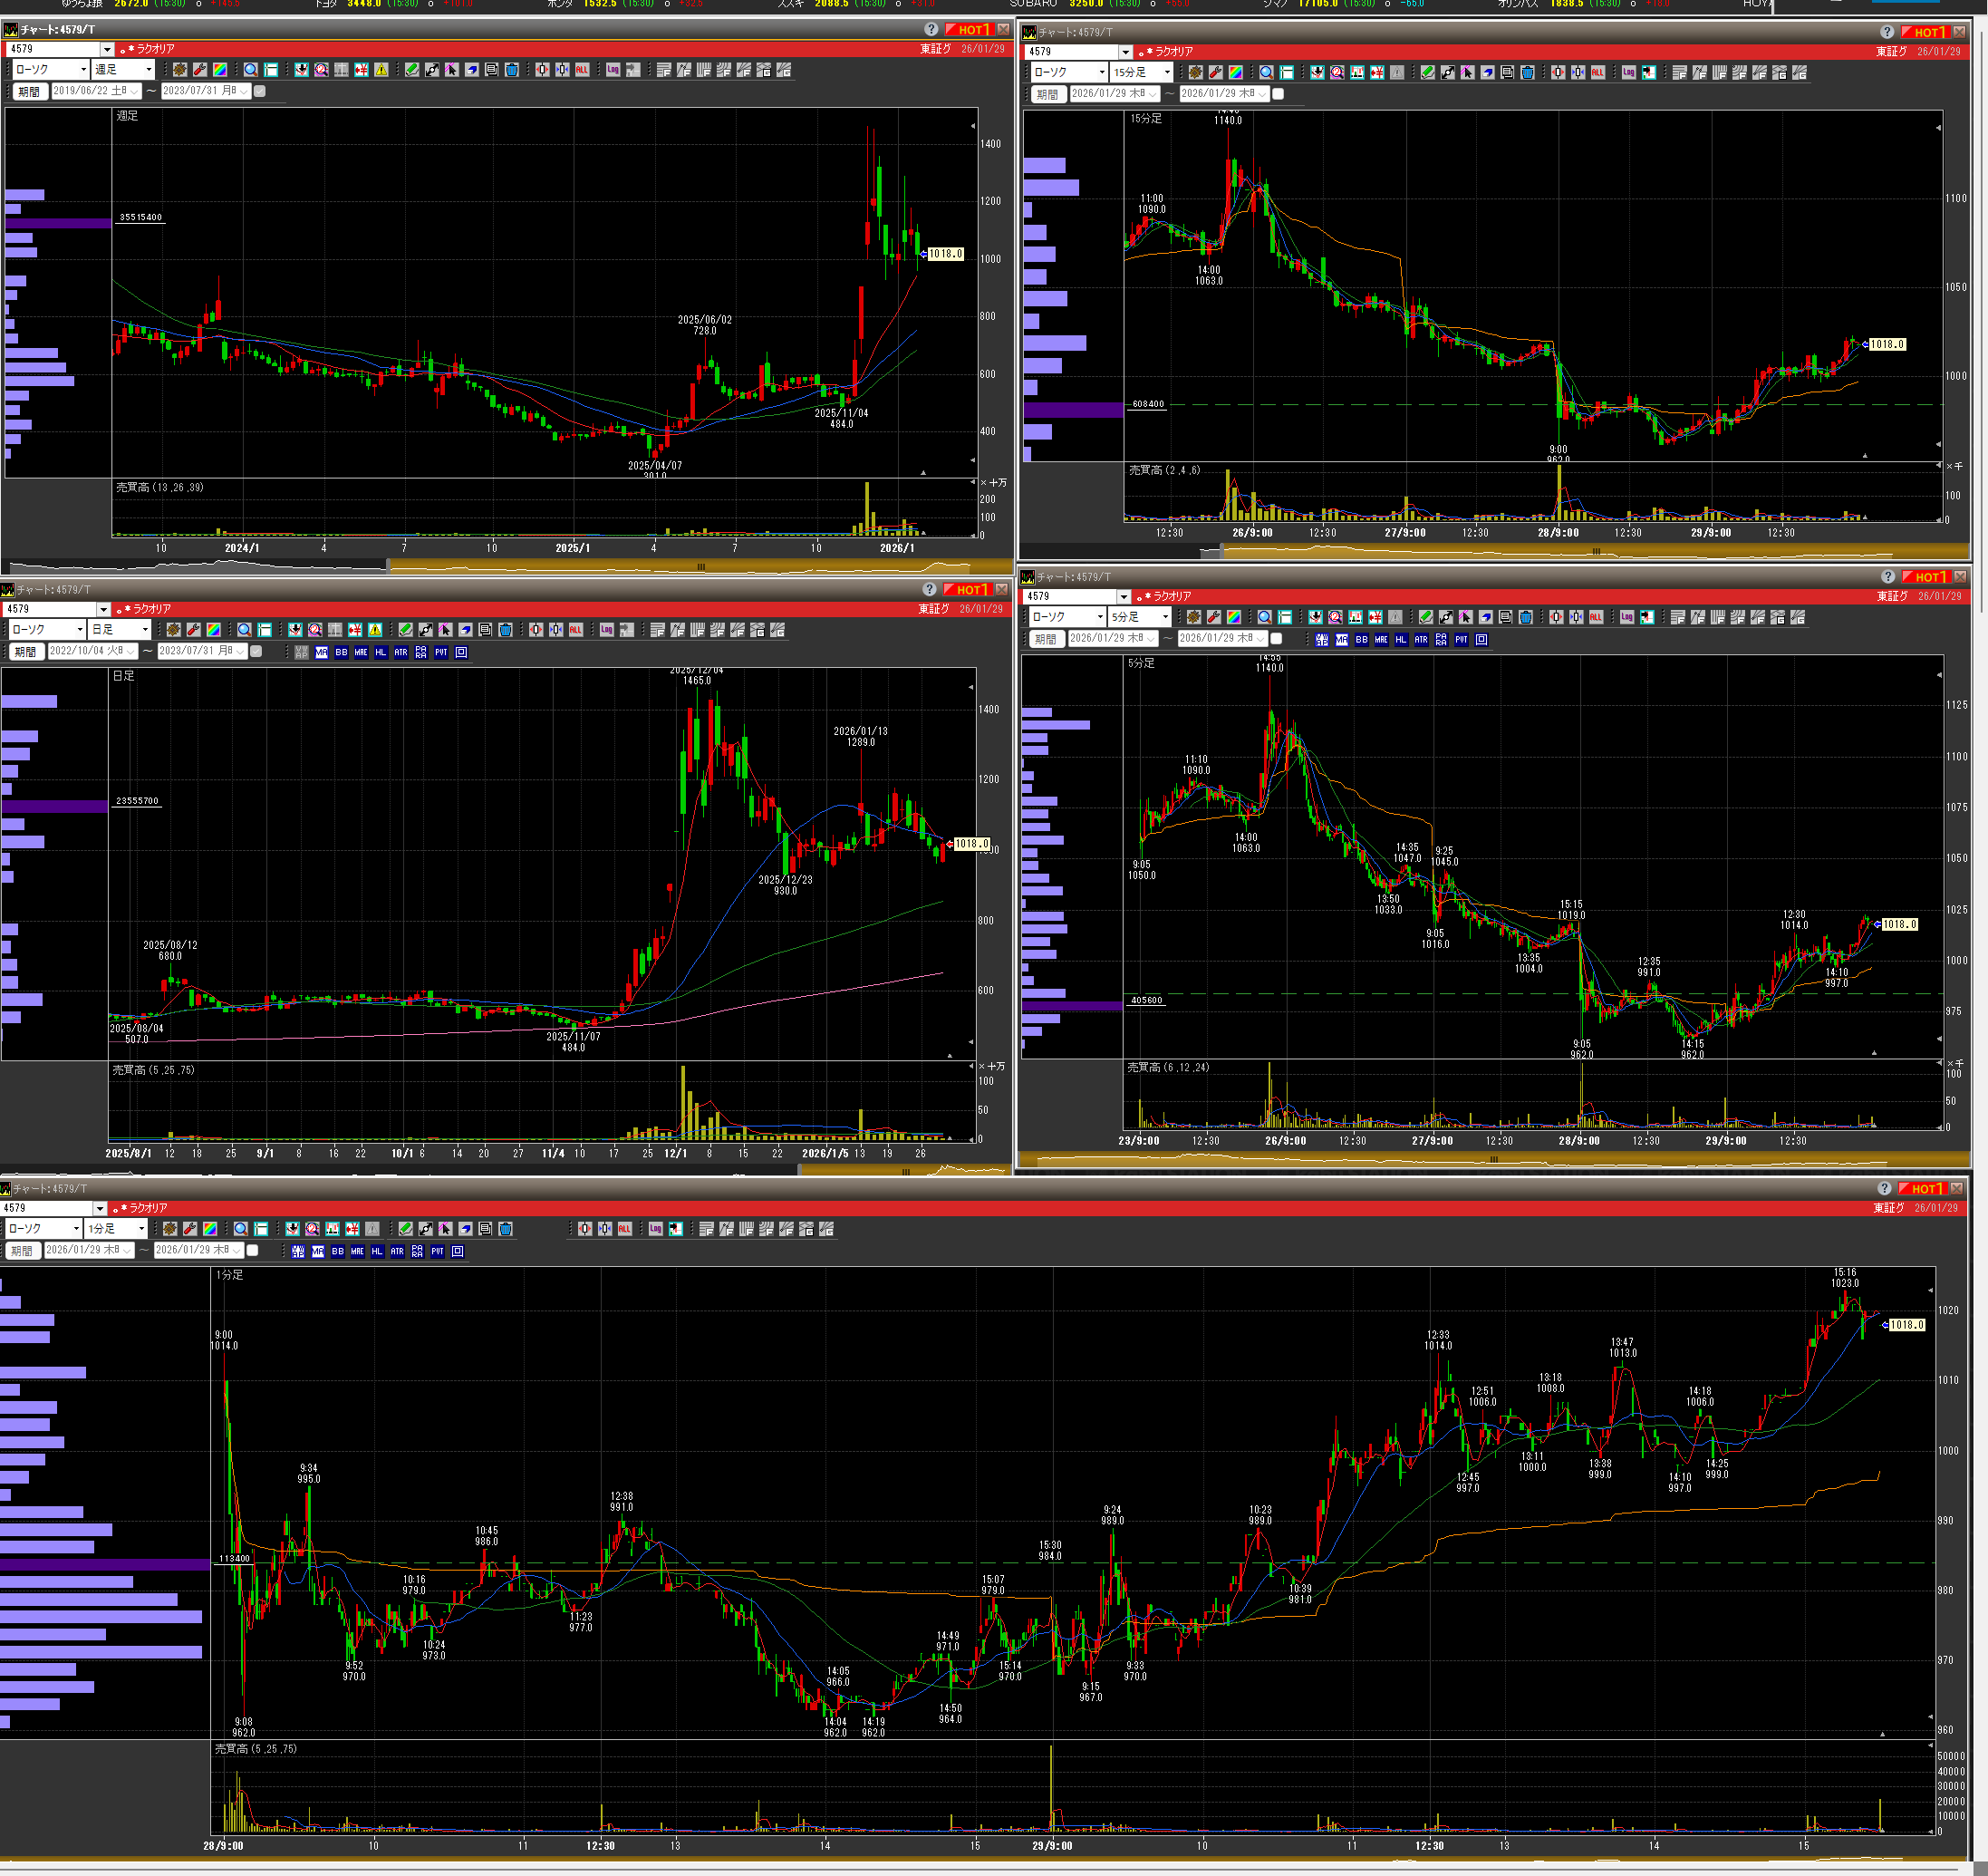1988x1876 pixels.
Task: Open the rainbow color settings icon in 15-minute chart
Action: click(1236, 73)
